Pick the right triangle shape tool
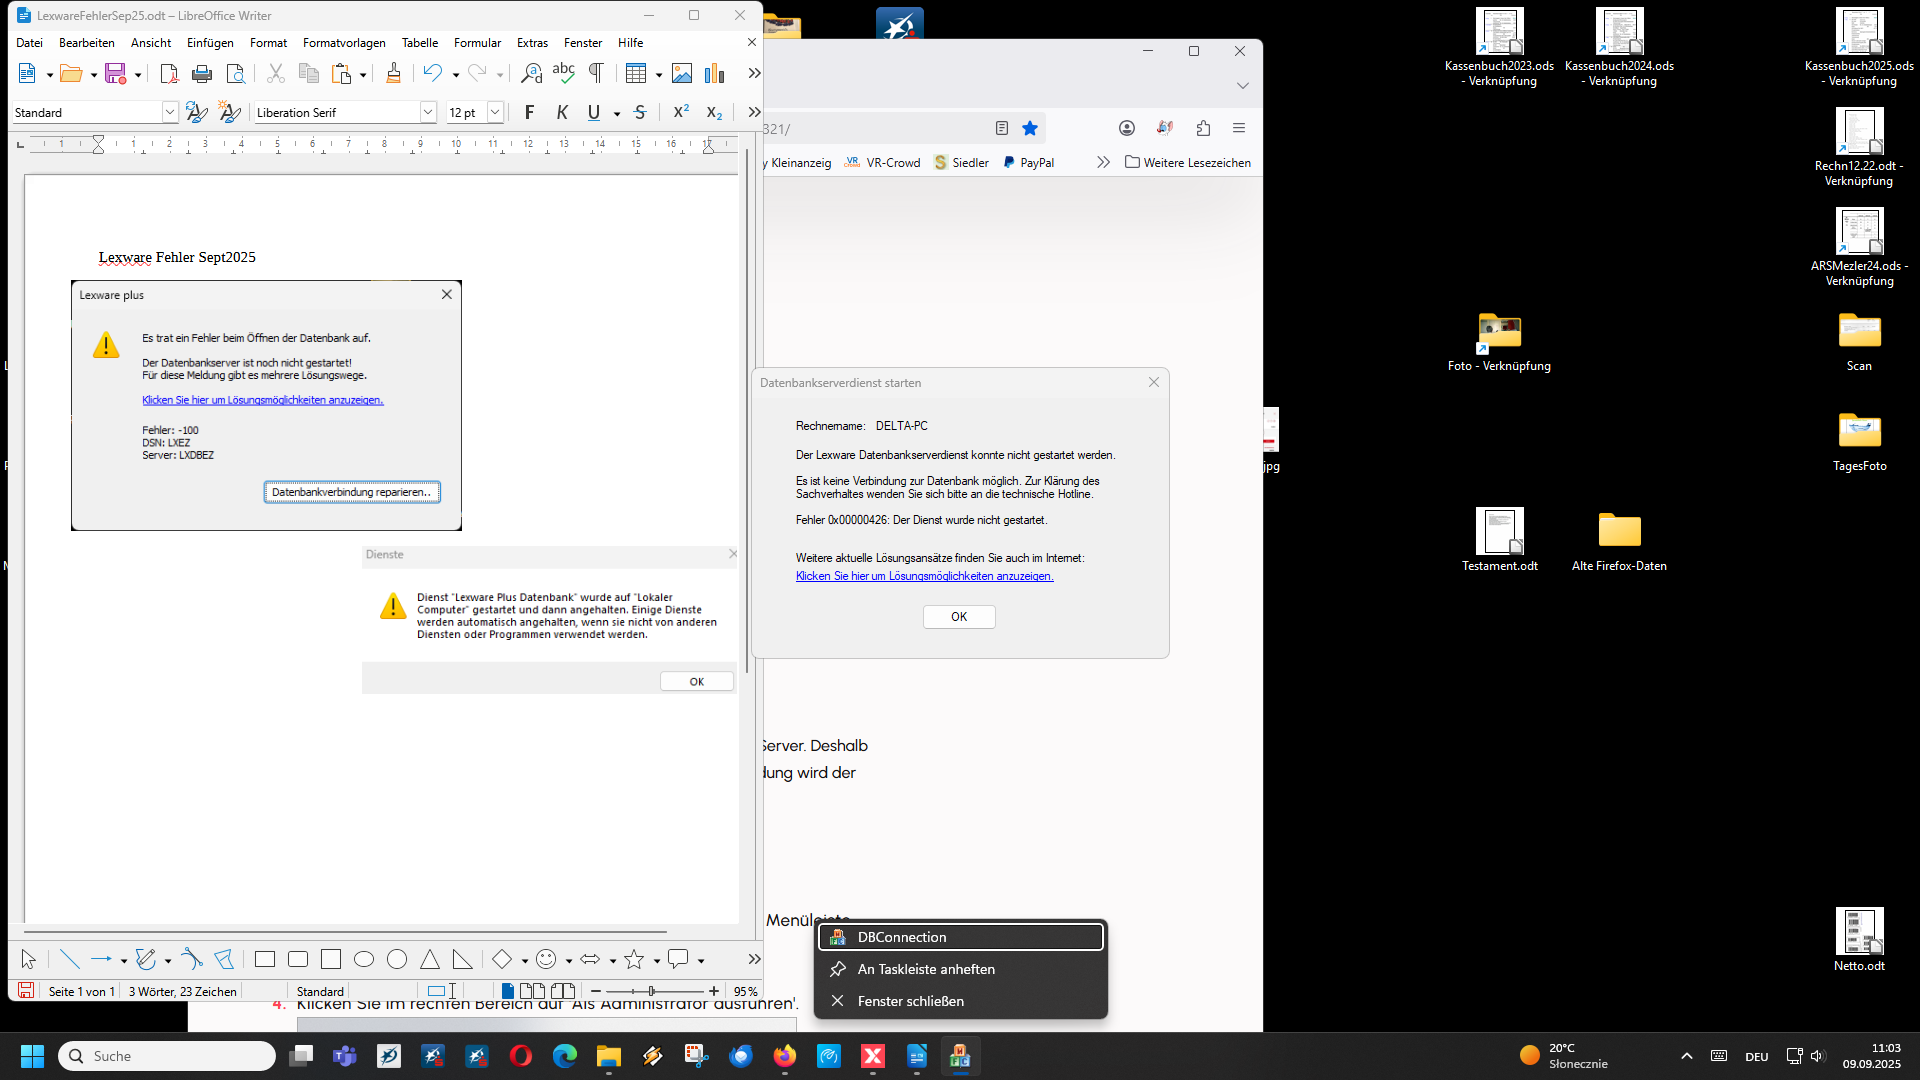The height and width of the screenshot is (1080, 1920). pyautogui.click(x=462, y=960)
